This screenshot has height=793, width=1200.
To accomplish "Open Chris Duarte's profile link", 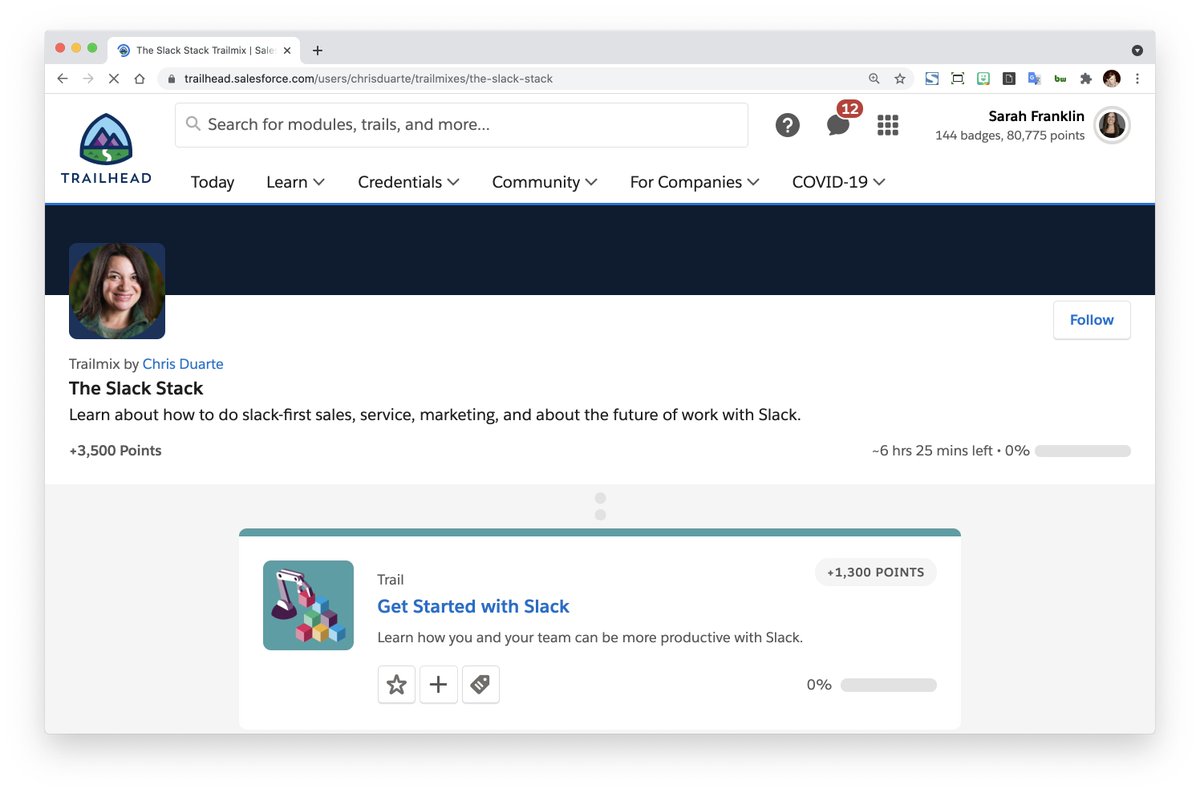I will coord(183,364).
